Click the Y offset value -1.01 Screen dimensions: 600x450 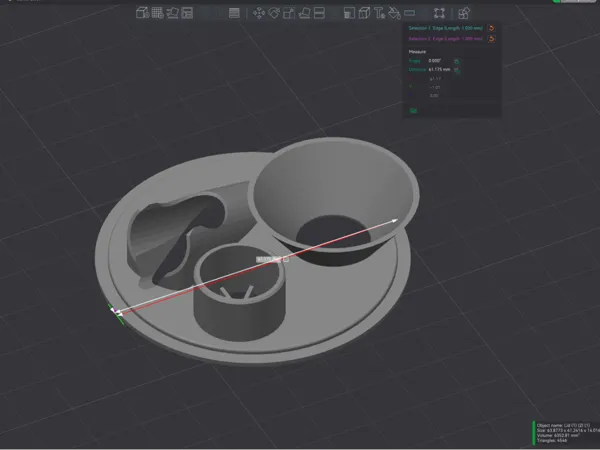435,87
